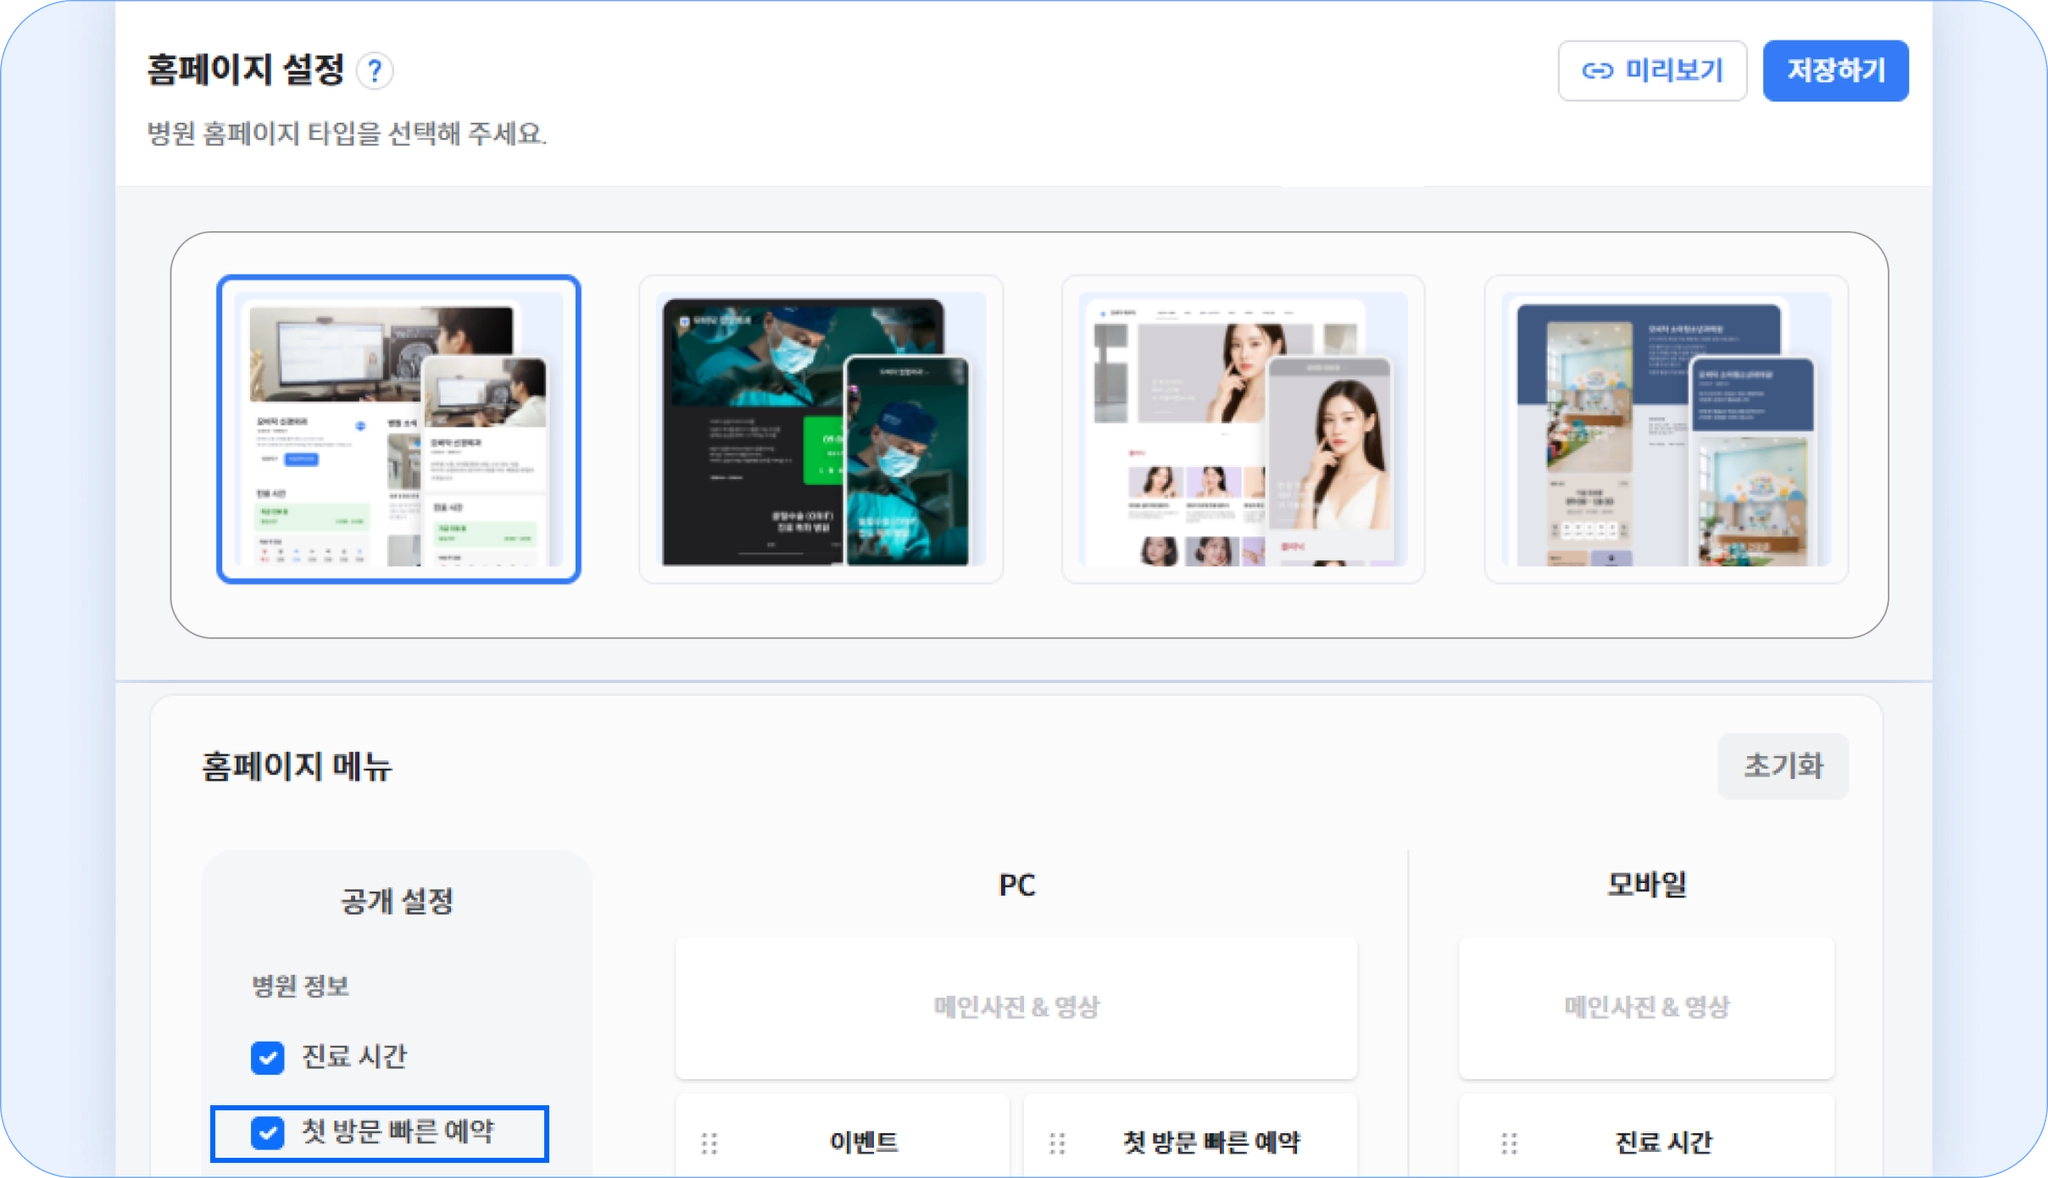Select the navy pediatric clinic template

point(1665,429)
